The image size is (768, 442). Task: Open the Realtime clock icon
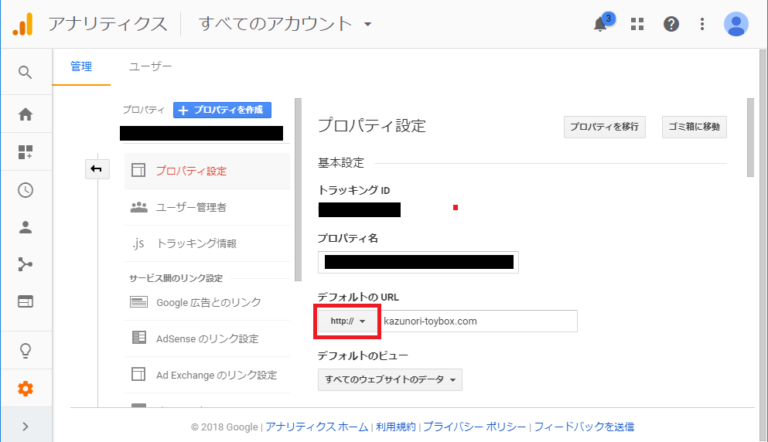[25, 190]
